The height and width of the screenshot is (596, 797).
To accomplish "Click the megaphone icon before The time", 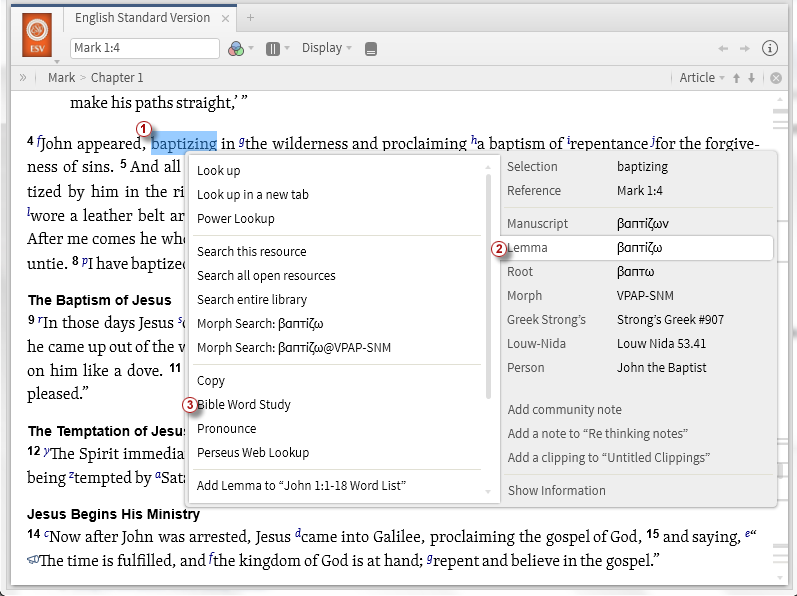I will [33, 560].
